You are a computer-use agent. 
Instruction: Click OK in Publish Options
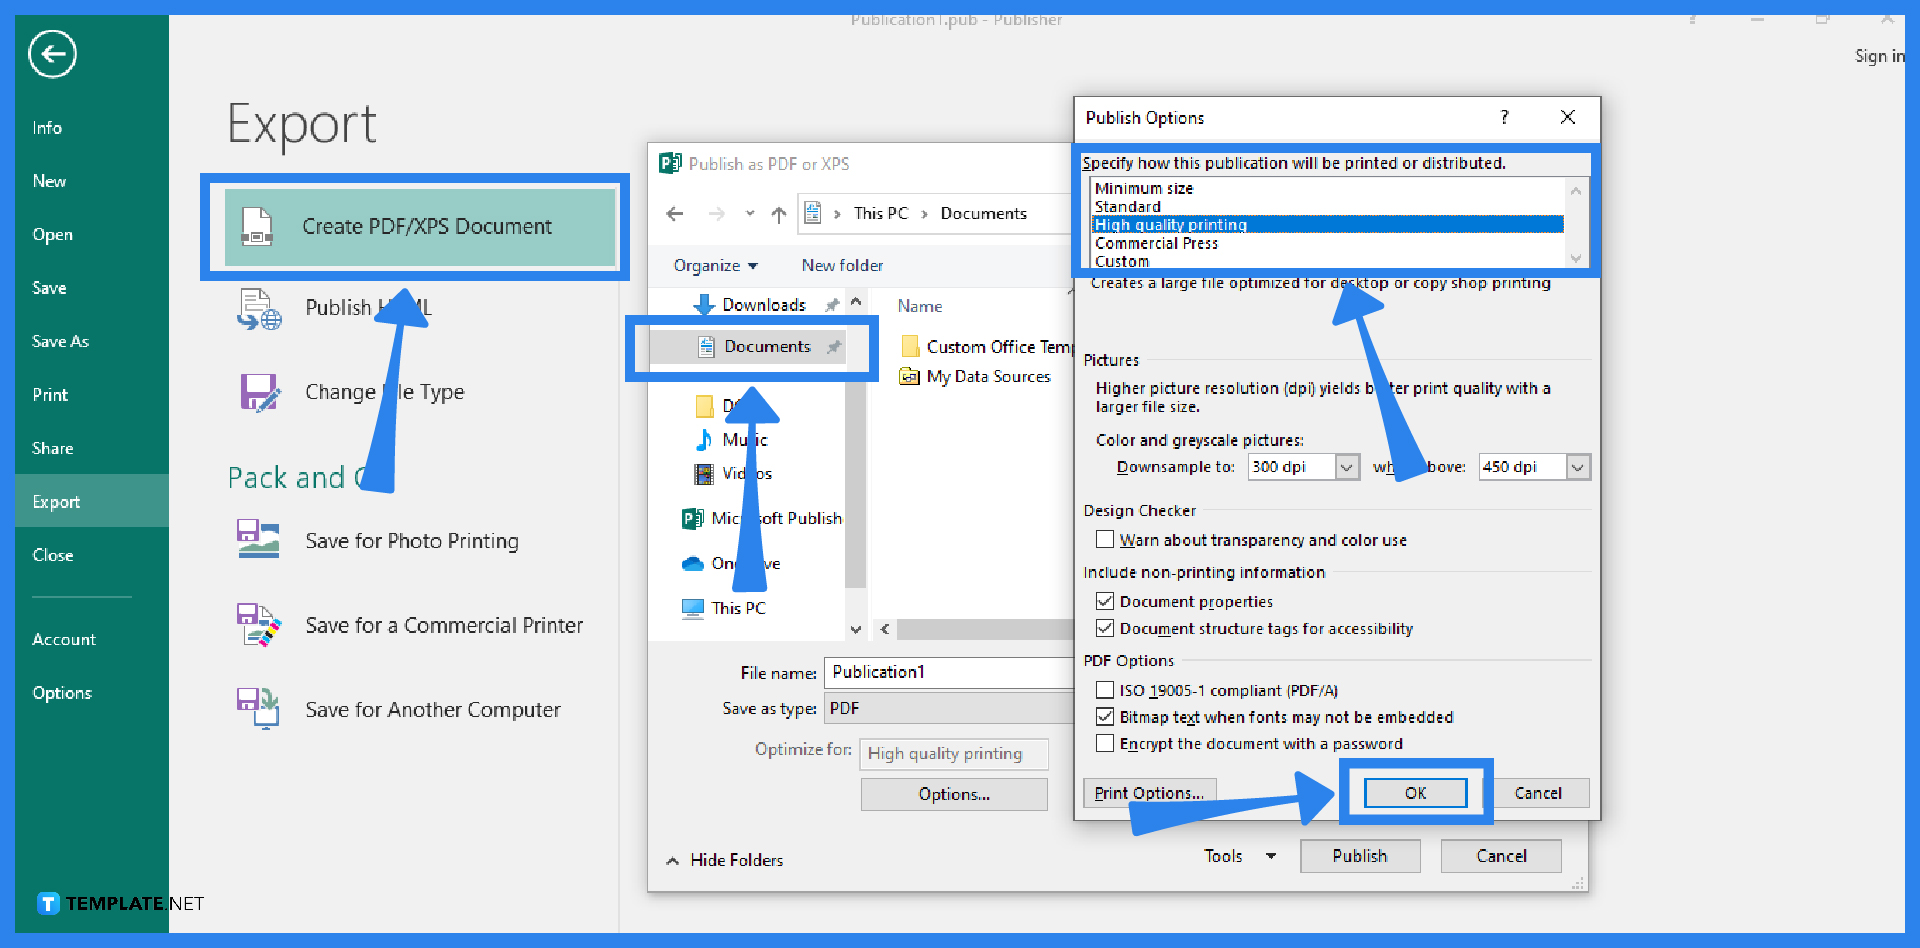(x=1413, y=792)
